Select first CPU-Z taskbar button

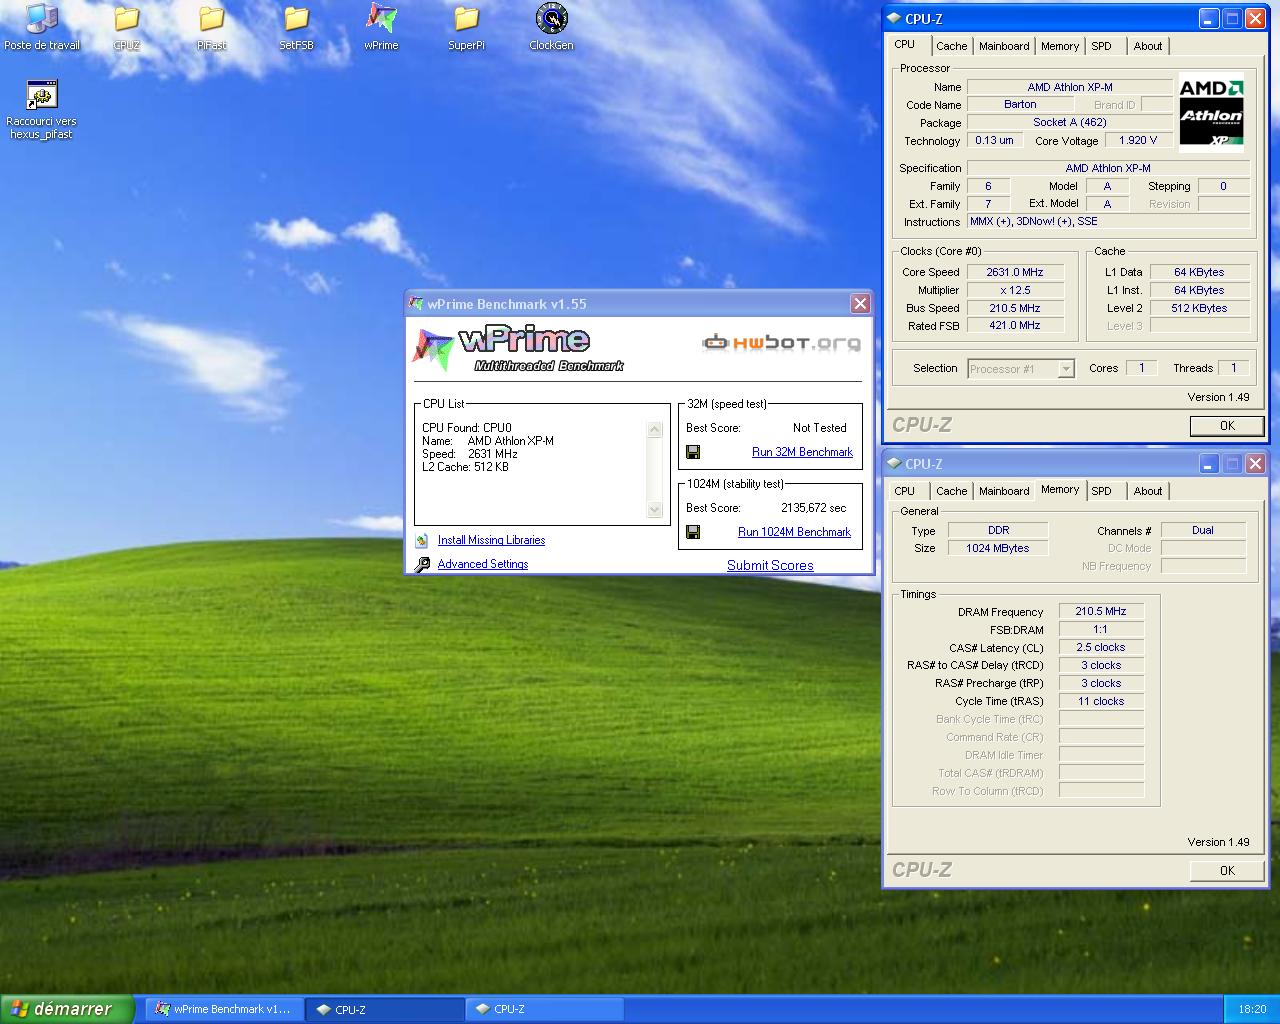383,1009
